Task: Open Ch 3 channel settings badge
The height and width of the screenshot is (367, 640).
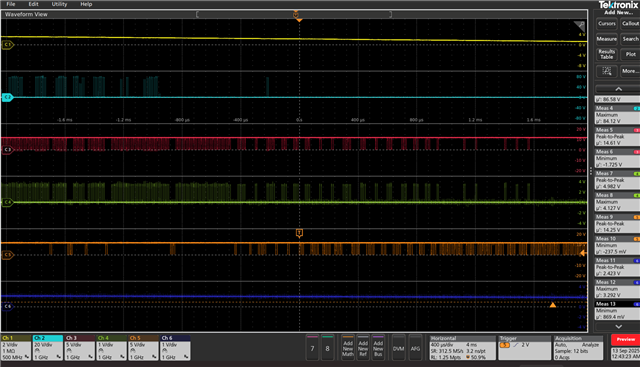Action: (x=80, y=348)
